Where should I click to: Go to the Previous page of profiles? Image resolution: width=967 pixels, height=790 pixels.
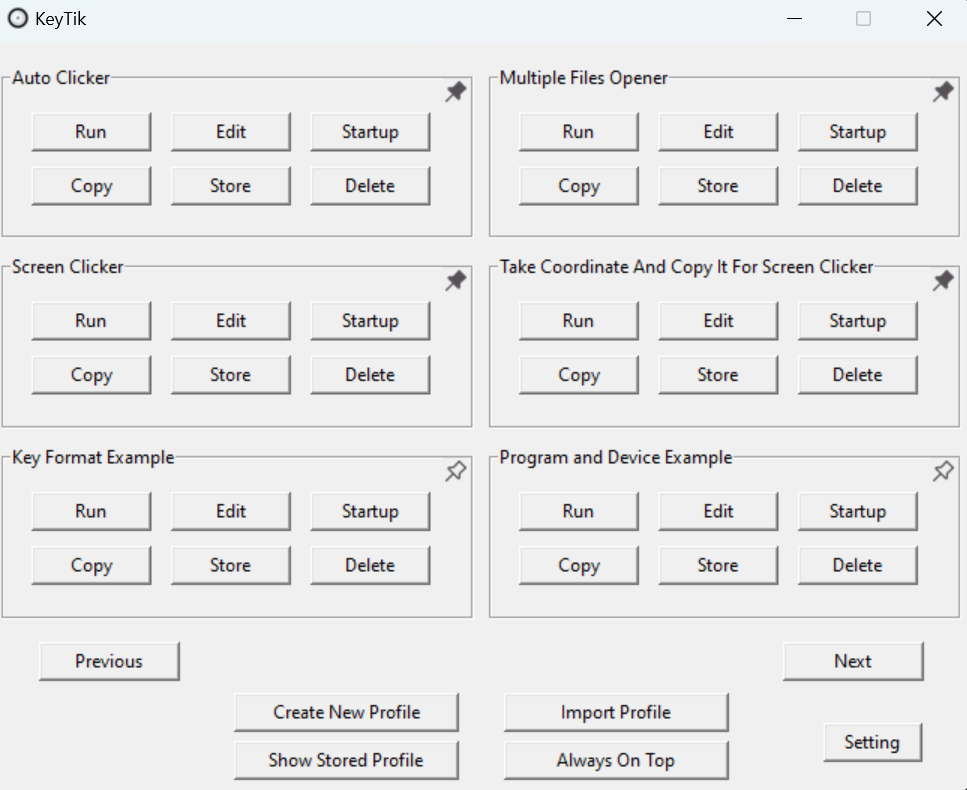[x=109, y=661]
